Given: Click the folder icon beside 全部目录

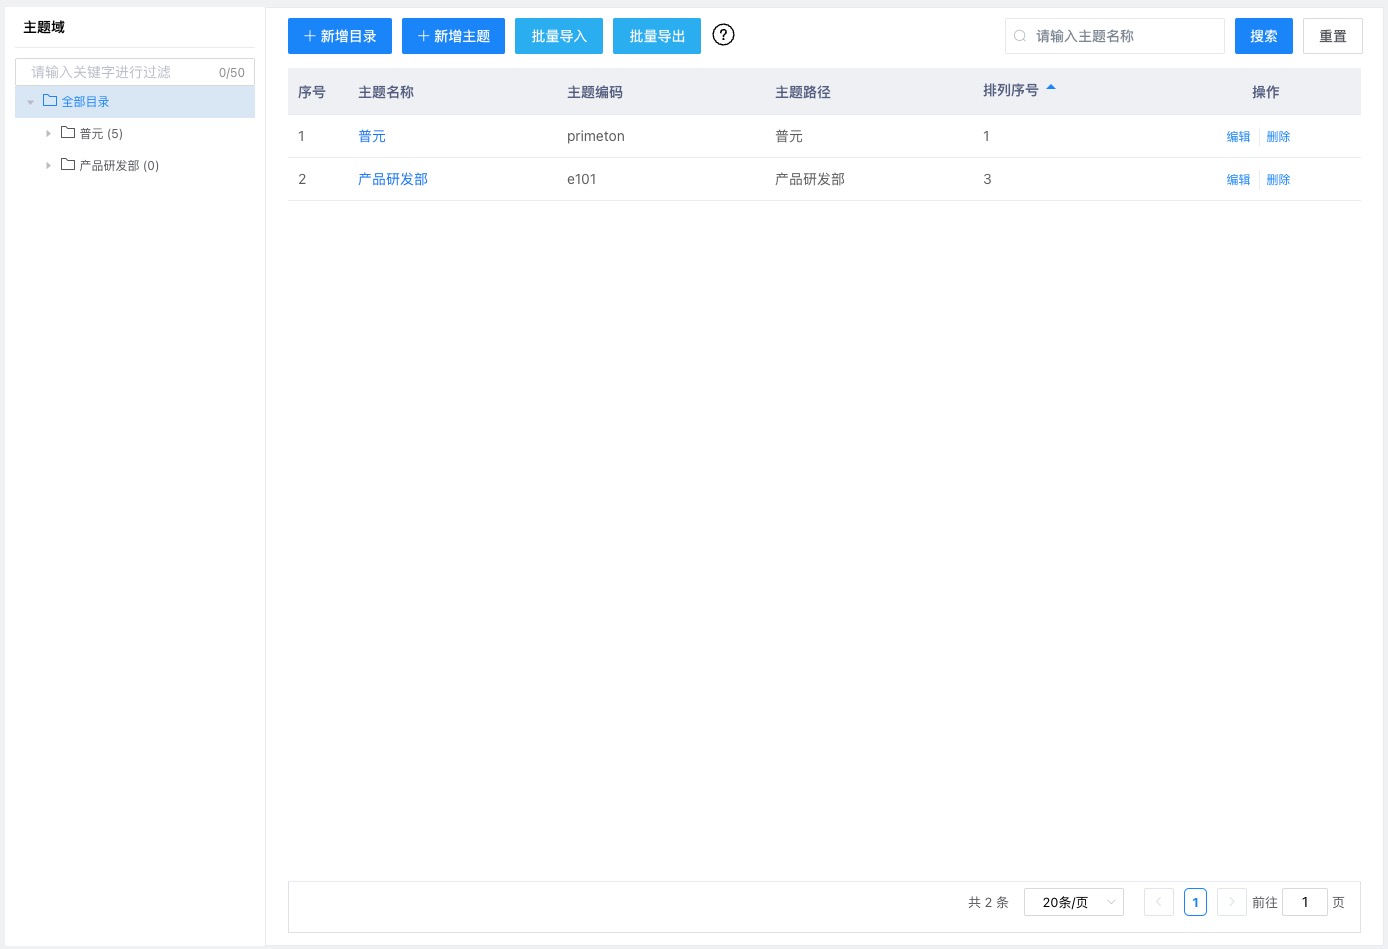Looking at the screenshot, I should click(x=50, y=100).
